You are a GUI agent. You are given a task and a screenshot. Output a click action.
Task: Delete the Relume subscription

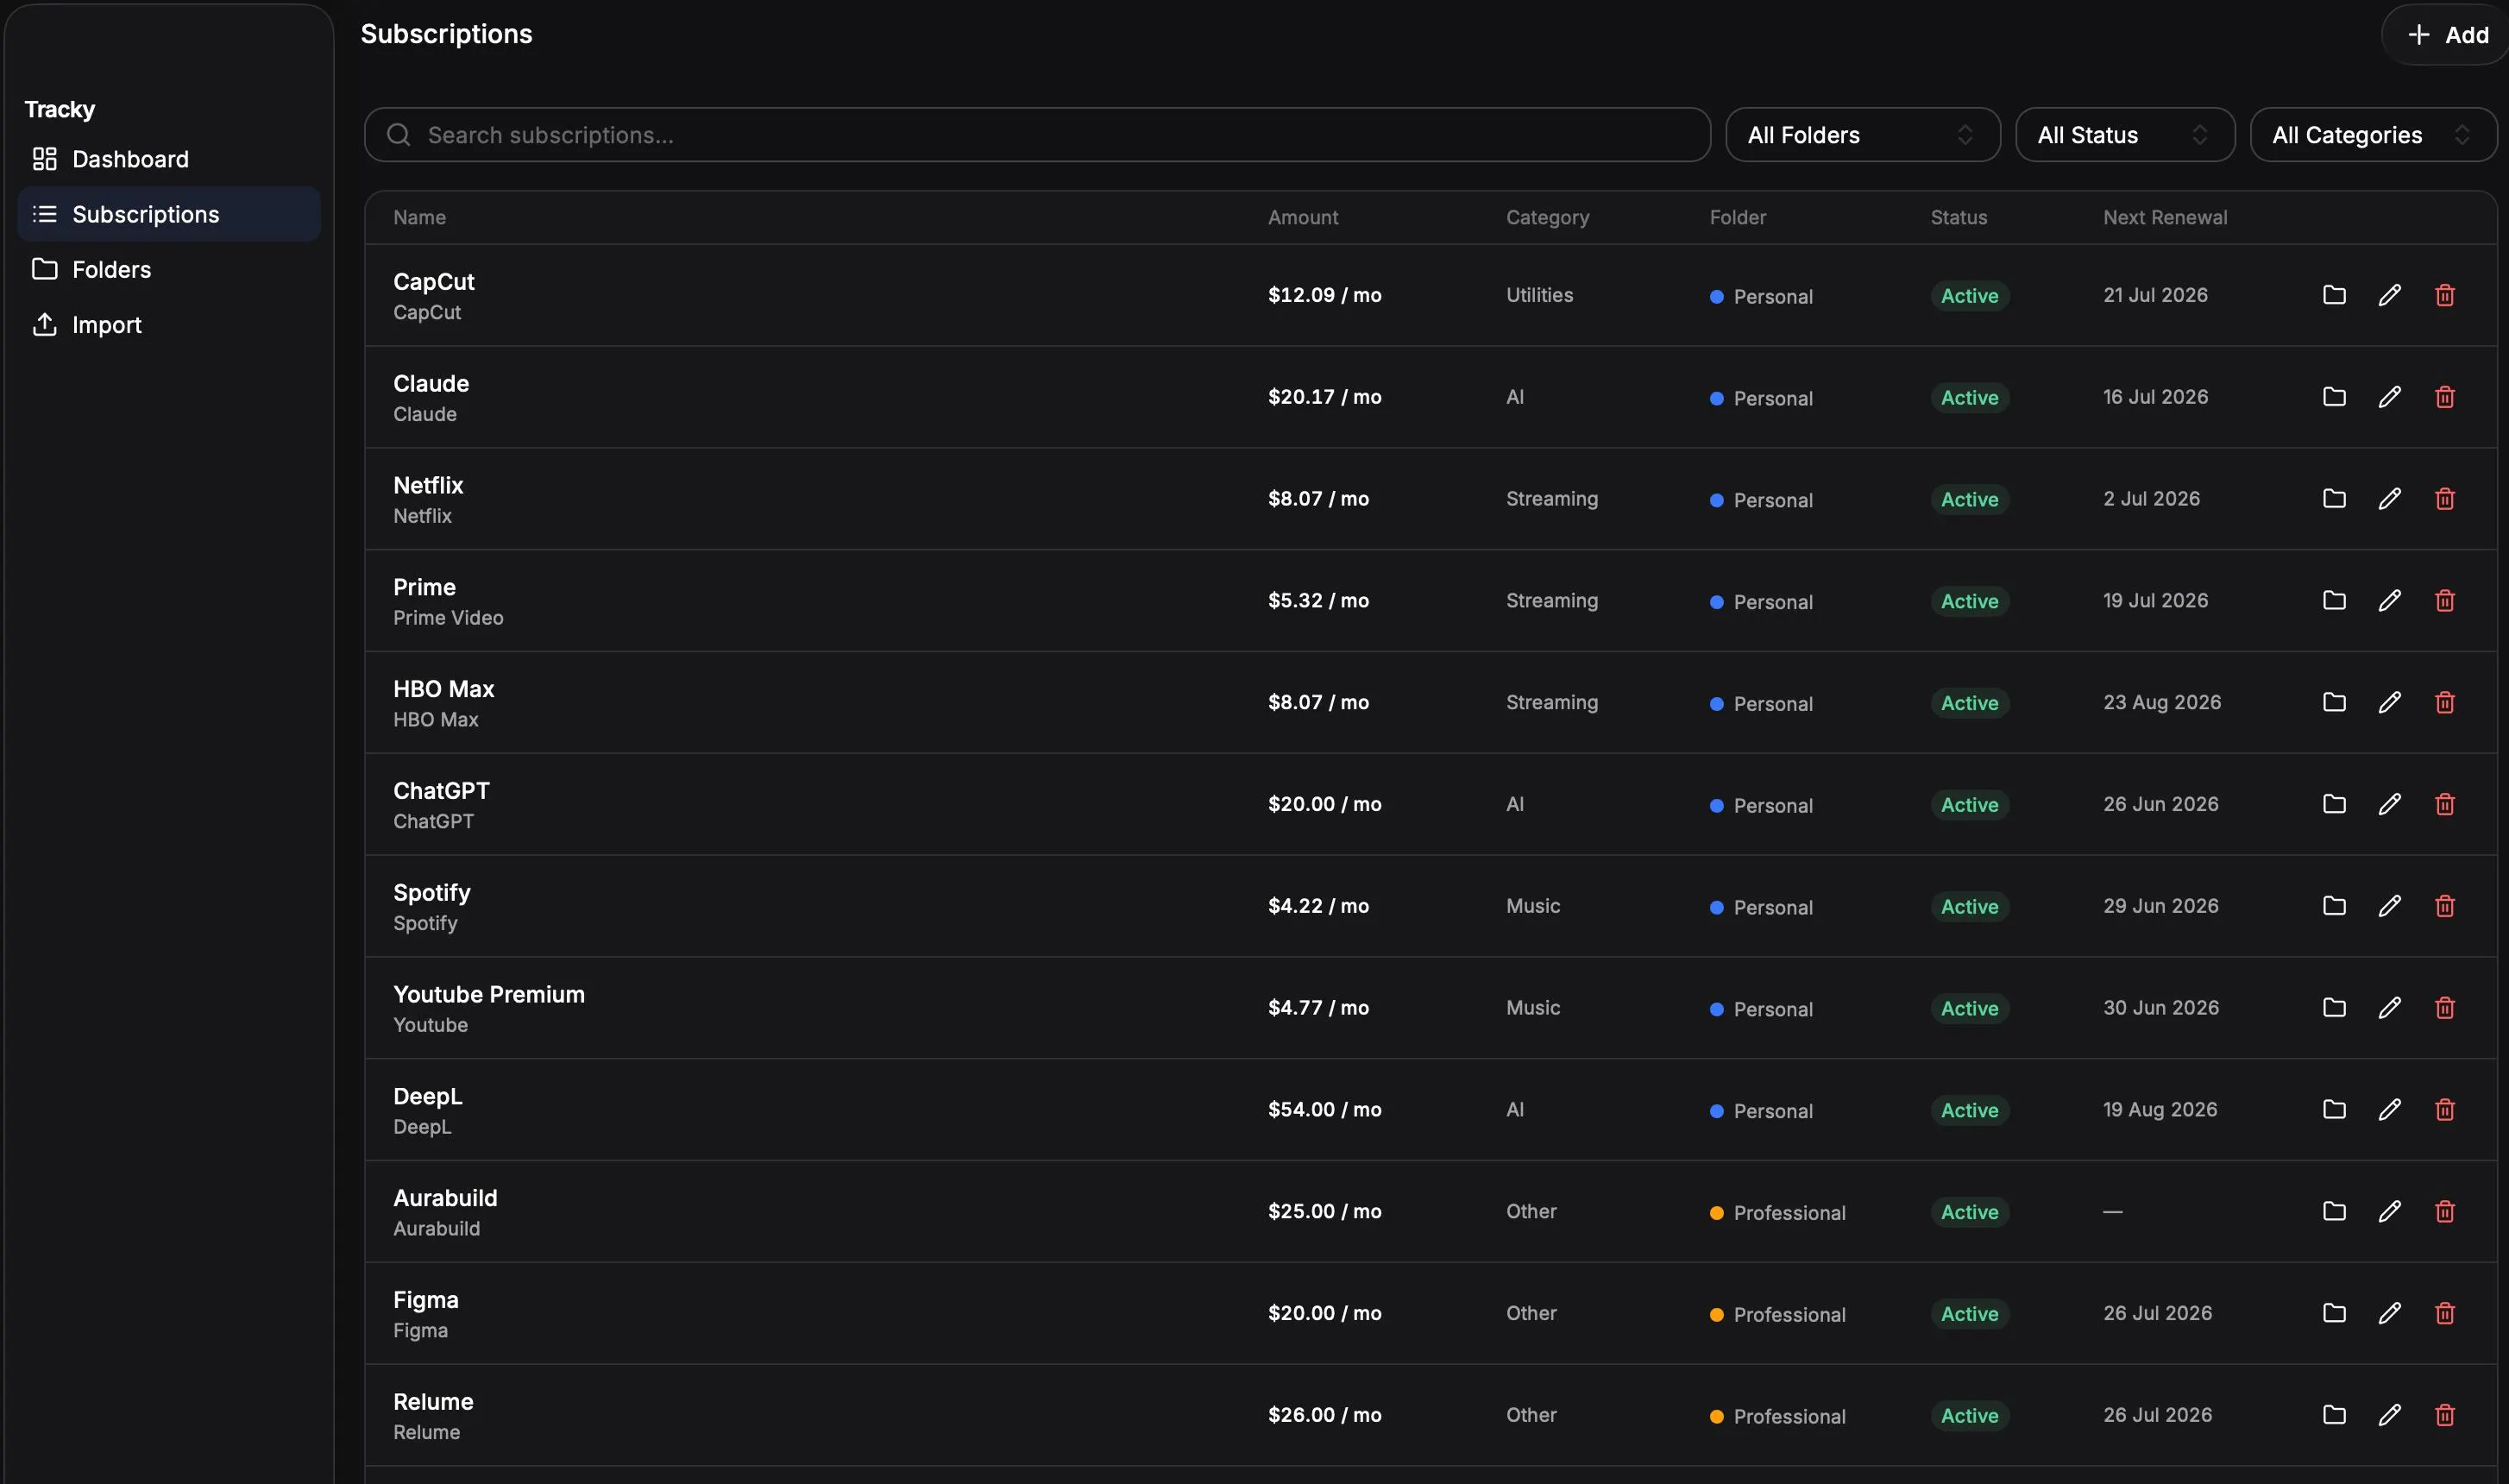click(2444, 1415)
